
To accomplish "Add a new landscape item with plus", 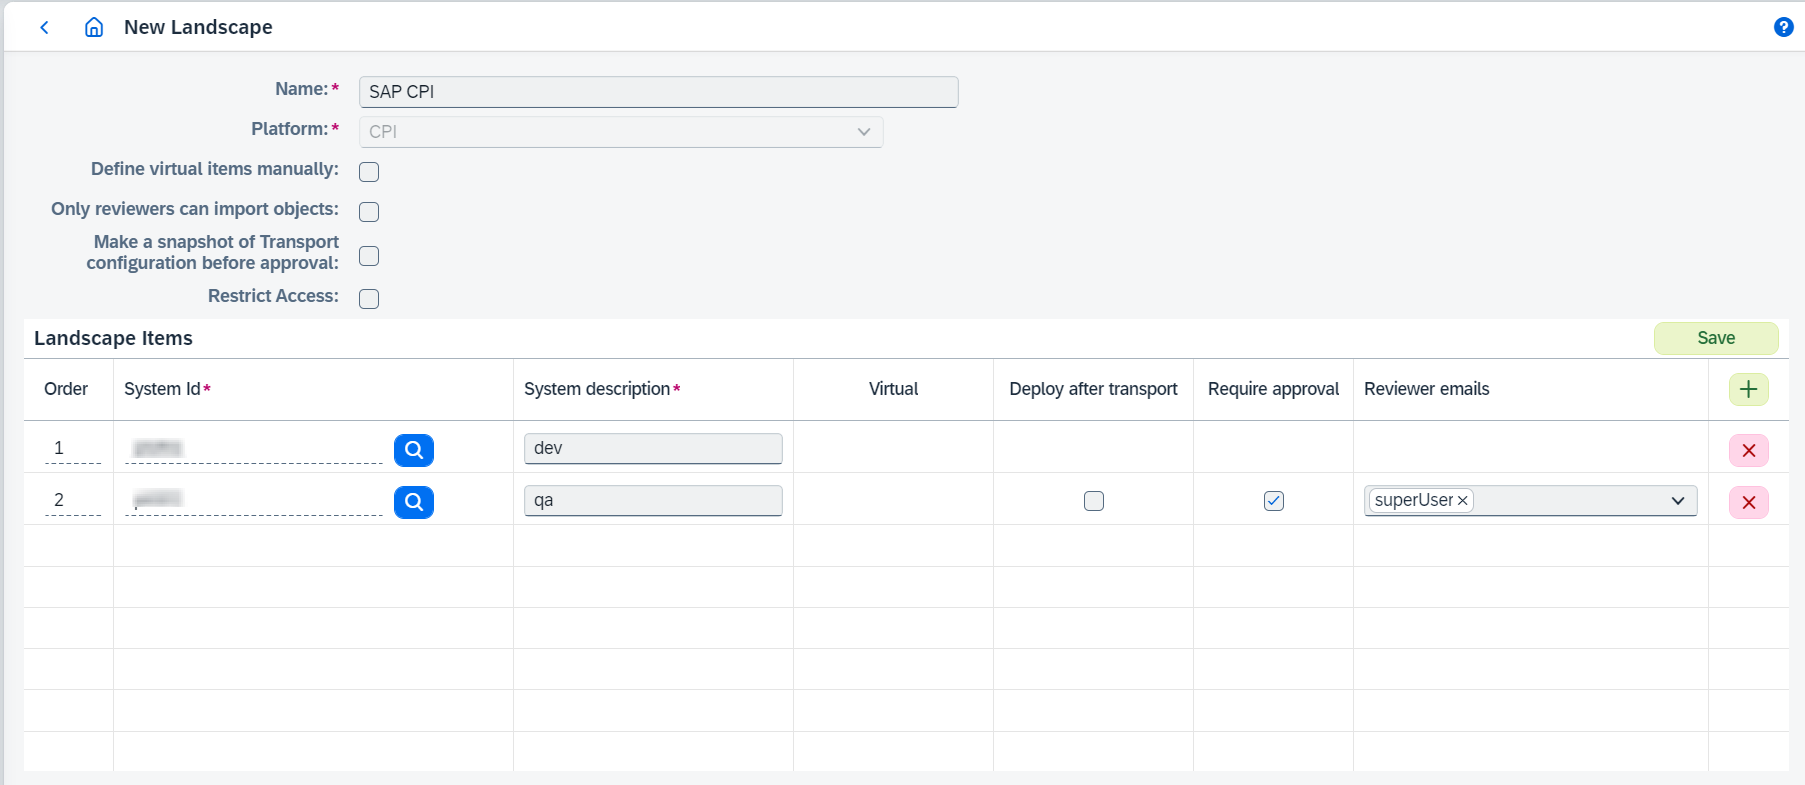I will click(1748, 389).
